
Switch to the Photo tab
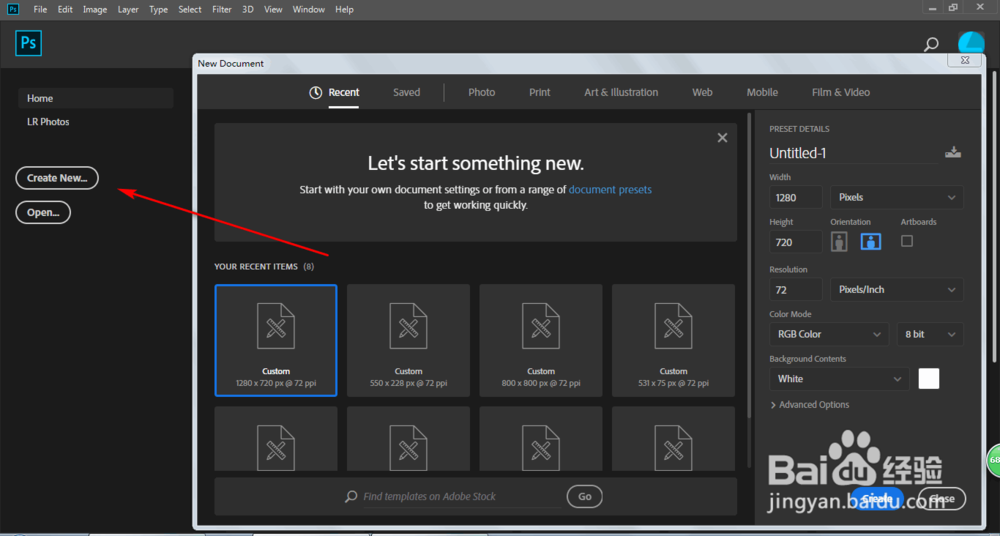482,93
